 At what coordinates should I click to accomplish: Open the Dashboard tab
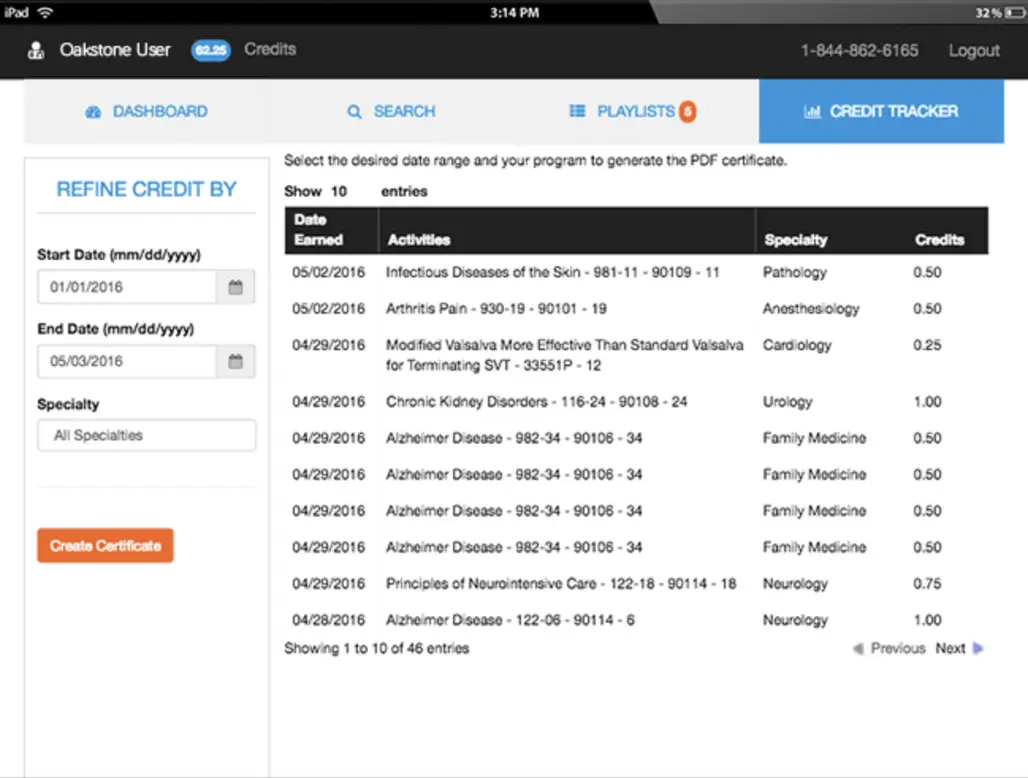coord(146,111)
